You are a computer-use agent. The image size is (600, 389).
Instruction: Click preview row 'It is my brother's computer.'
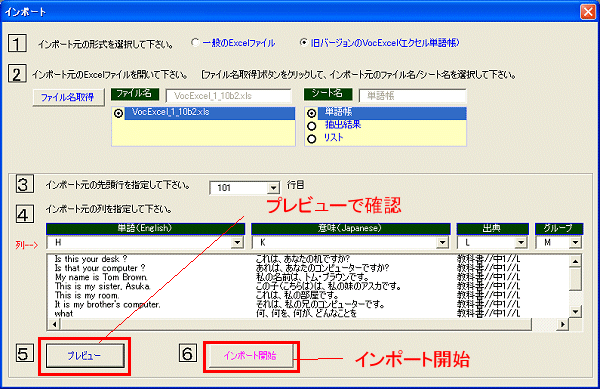tap(108, 305)
